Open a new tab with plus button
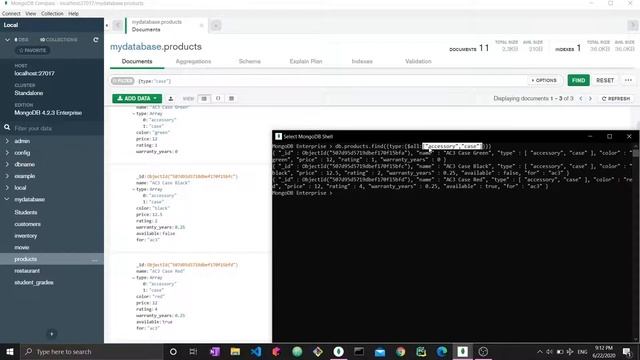The width and height of the screenshot is (640, 360). 216,26
